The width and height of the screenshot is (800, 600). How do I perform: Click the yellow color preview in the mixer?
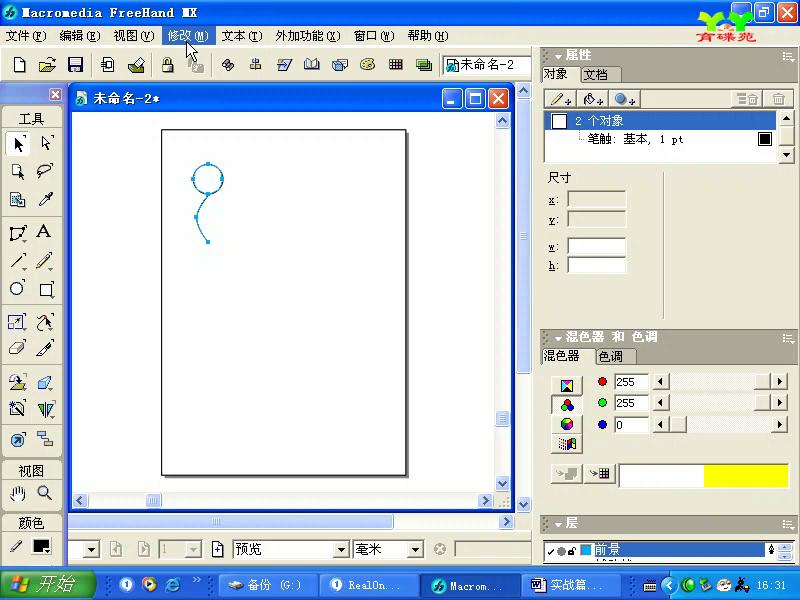746,476
